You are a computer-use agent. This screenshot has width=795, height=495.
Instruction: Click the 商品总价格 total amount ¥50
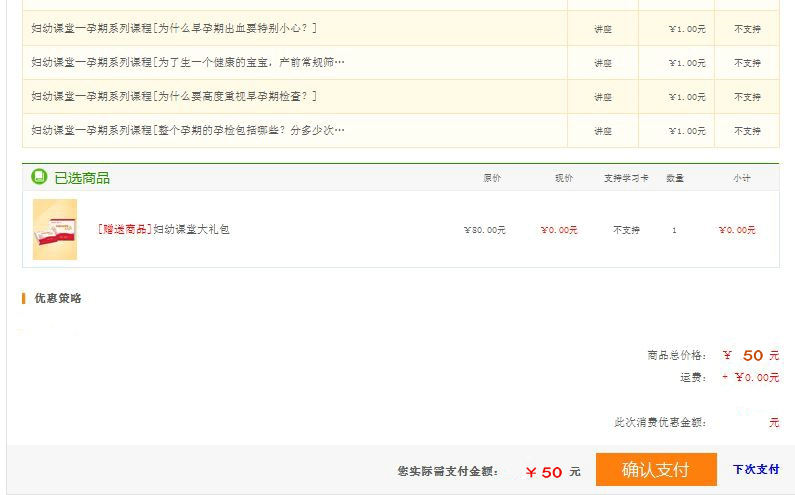[750, 355]
